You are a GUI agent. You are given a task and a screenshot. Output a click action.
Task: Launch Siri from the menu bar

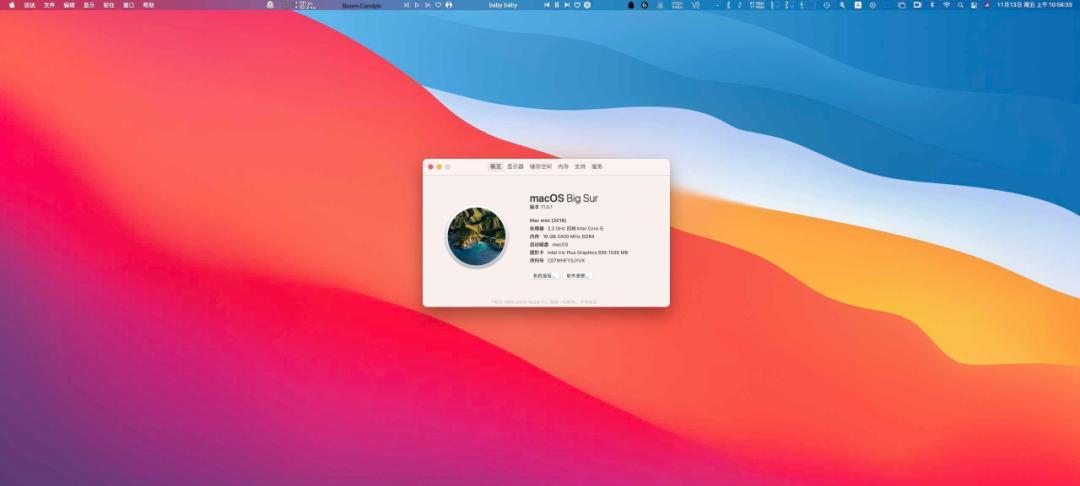coord(987,5)
